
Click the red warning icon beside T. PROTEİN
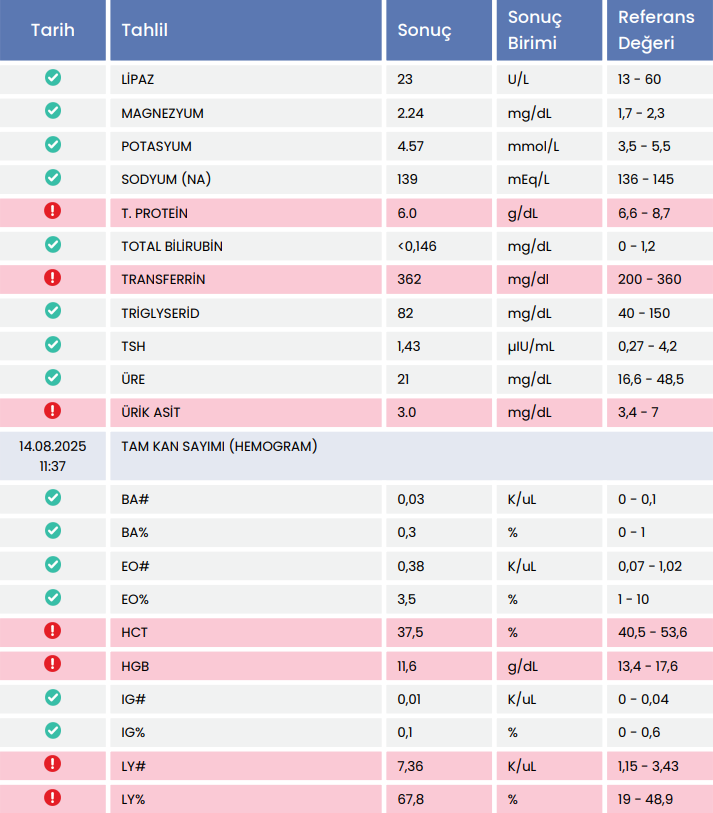pyautogui.click(x=53, y=211)
